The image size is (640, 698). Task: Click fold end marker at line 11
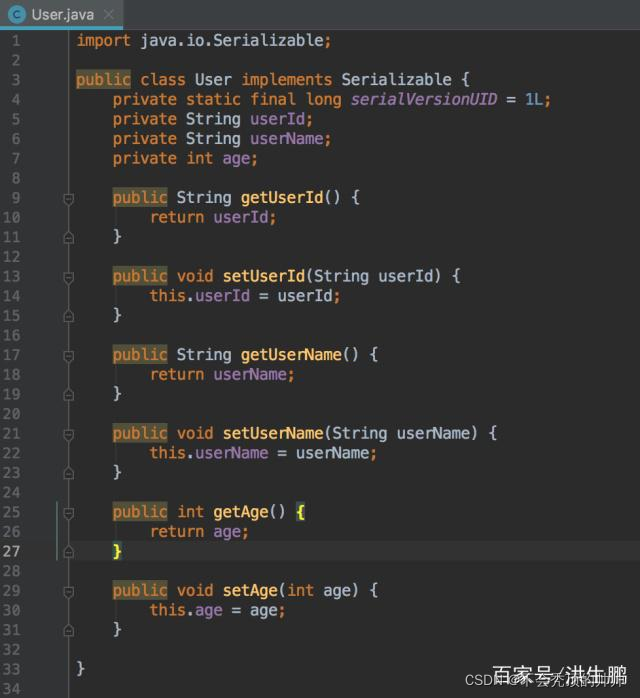[69, 238]
